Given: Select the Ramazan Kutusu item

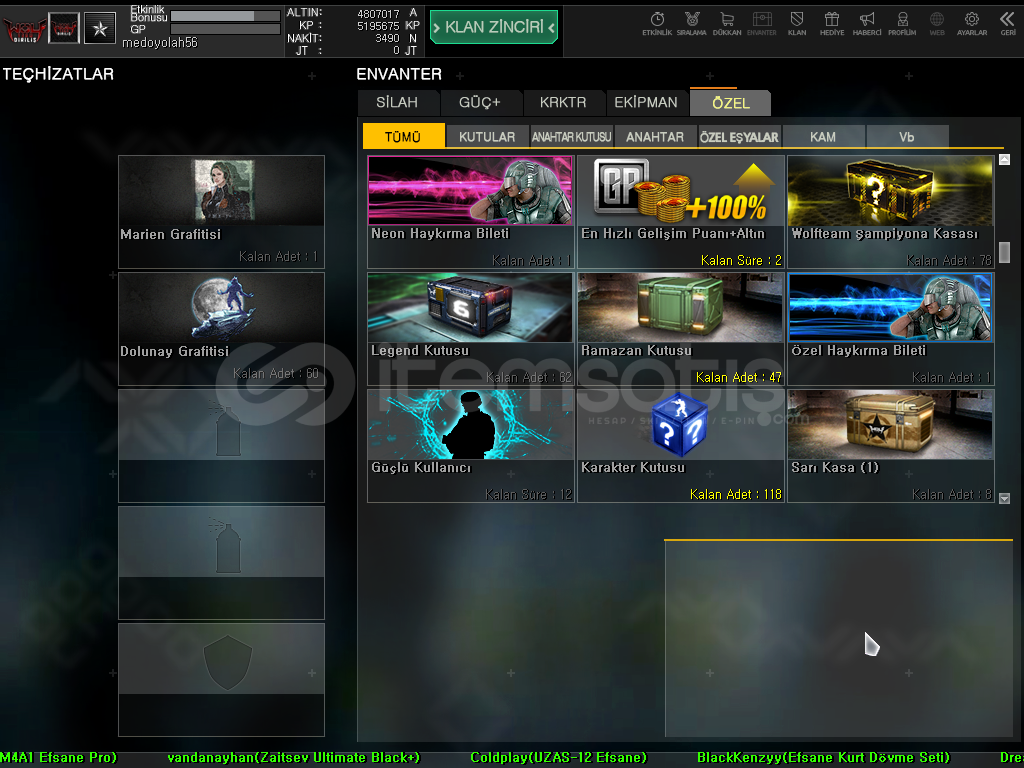Looking at the screenshot, I should (680, 328).
